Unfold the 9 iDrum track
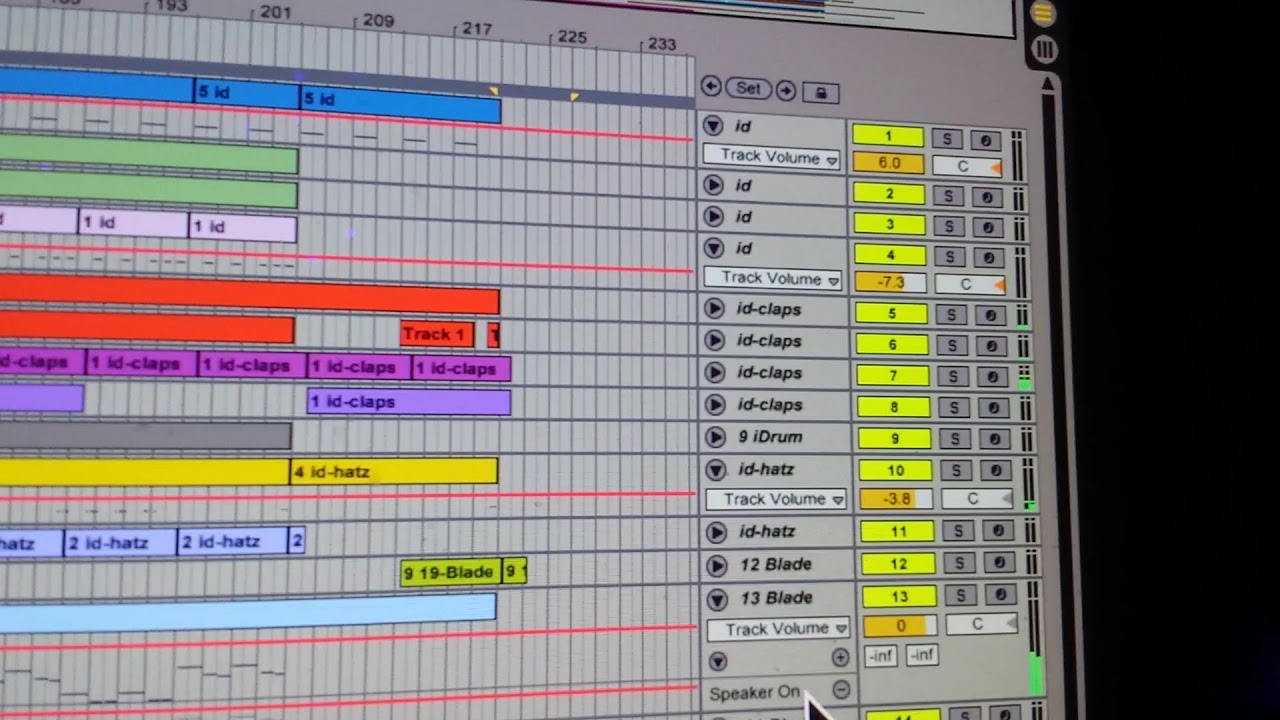This screenshot has height=720, width=1280. pos(715,437)
